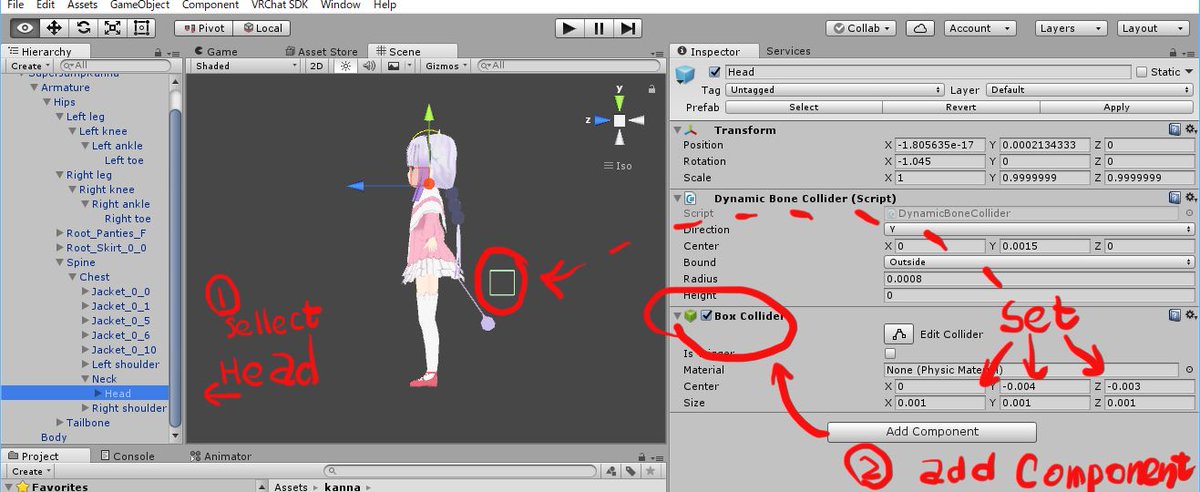Open Dynamic Bone Collider gear menu

1190,198
